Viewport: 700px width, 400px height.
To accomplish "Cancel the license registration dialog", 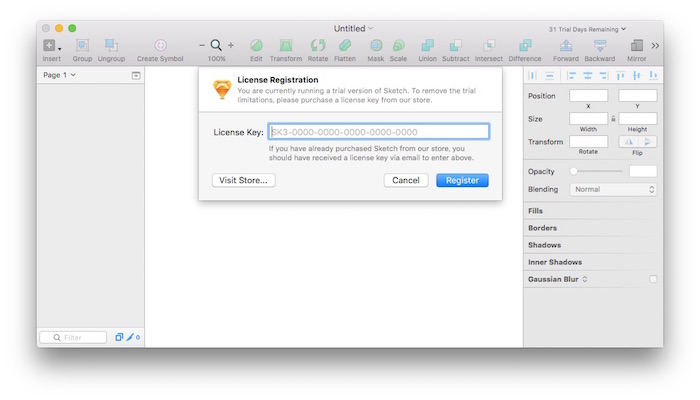I will pos(406,180).
